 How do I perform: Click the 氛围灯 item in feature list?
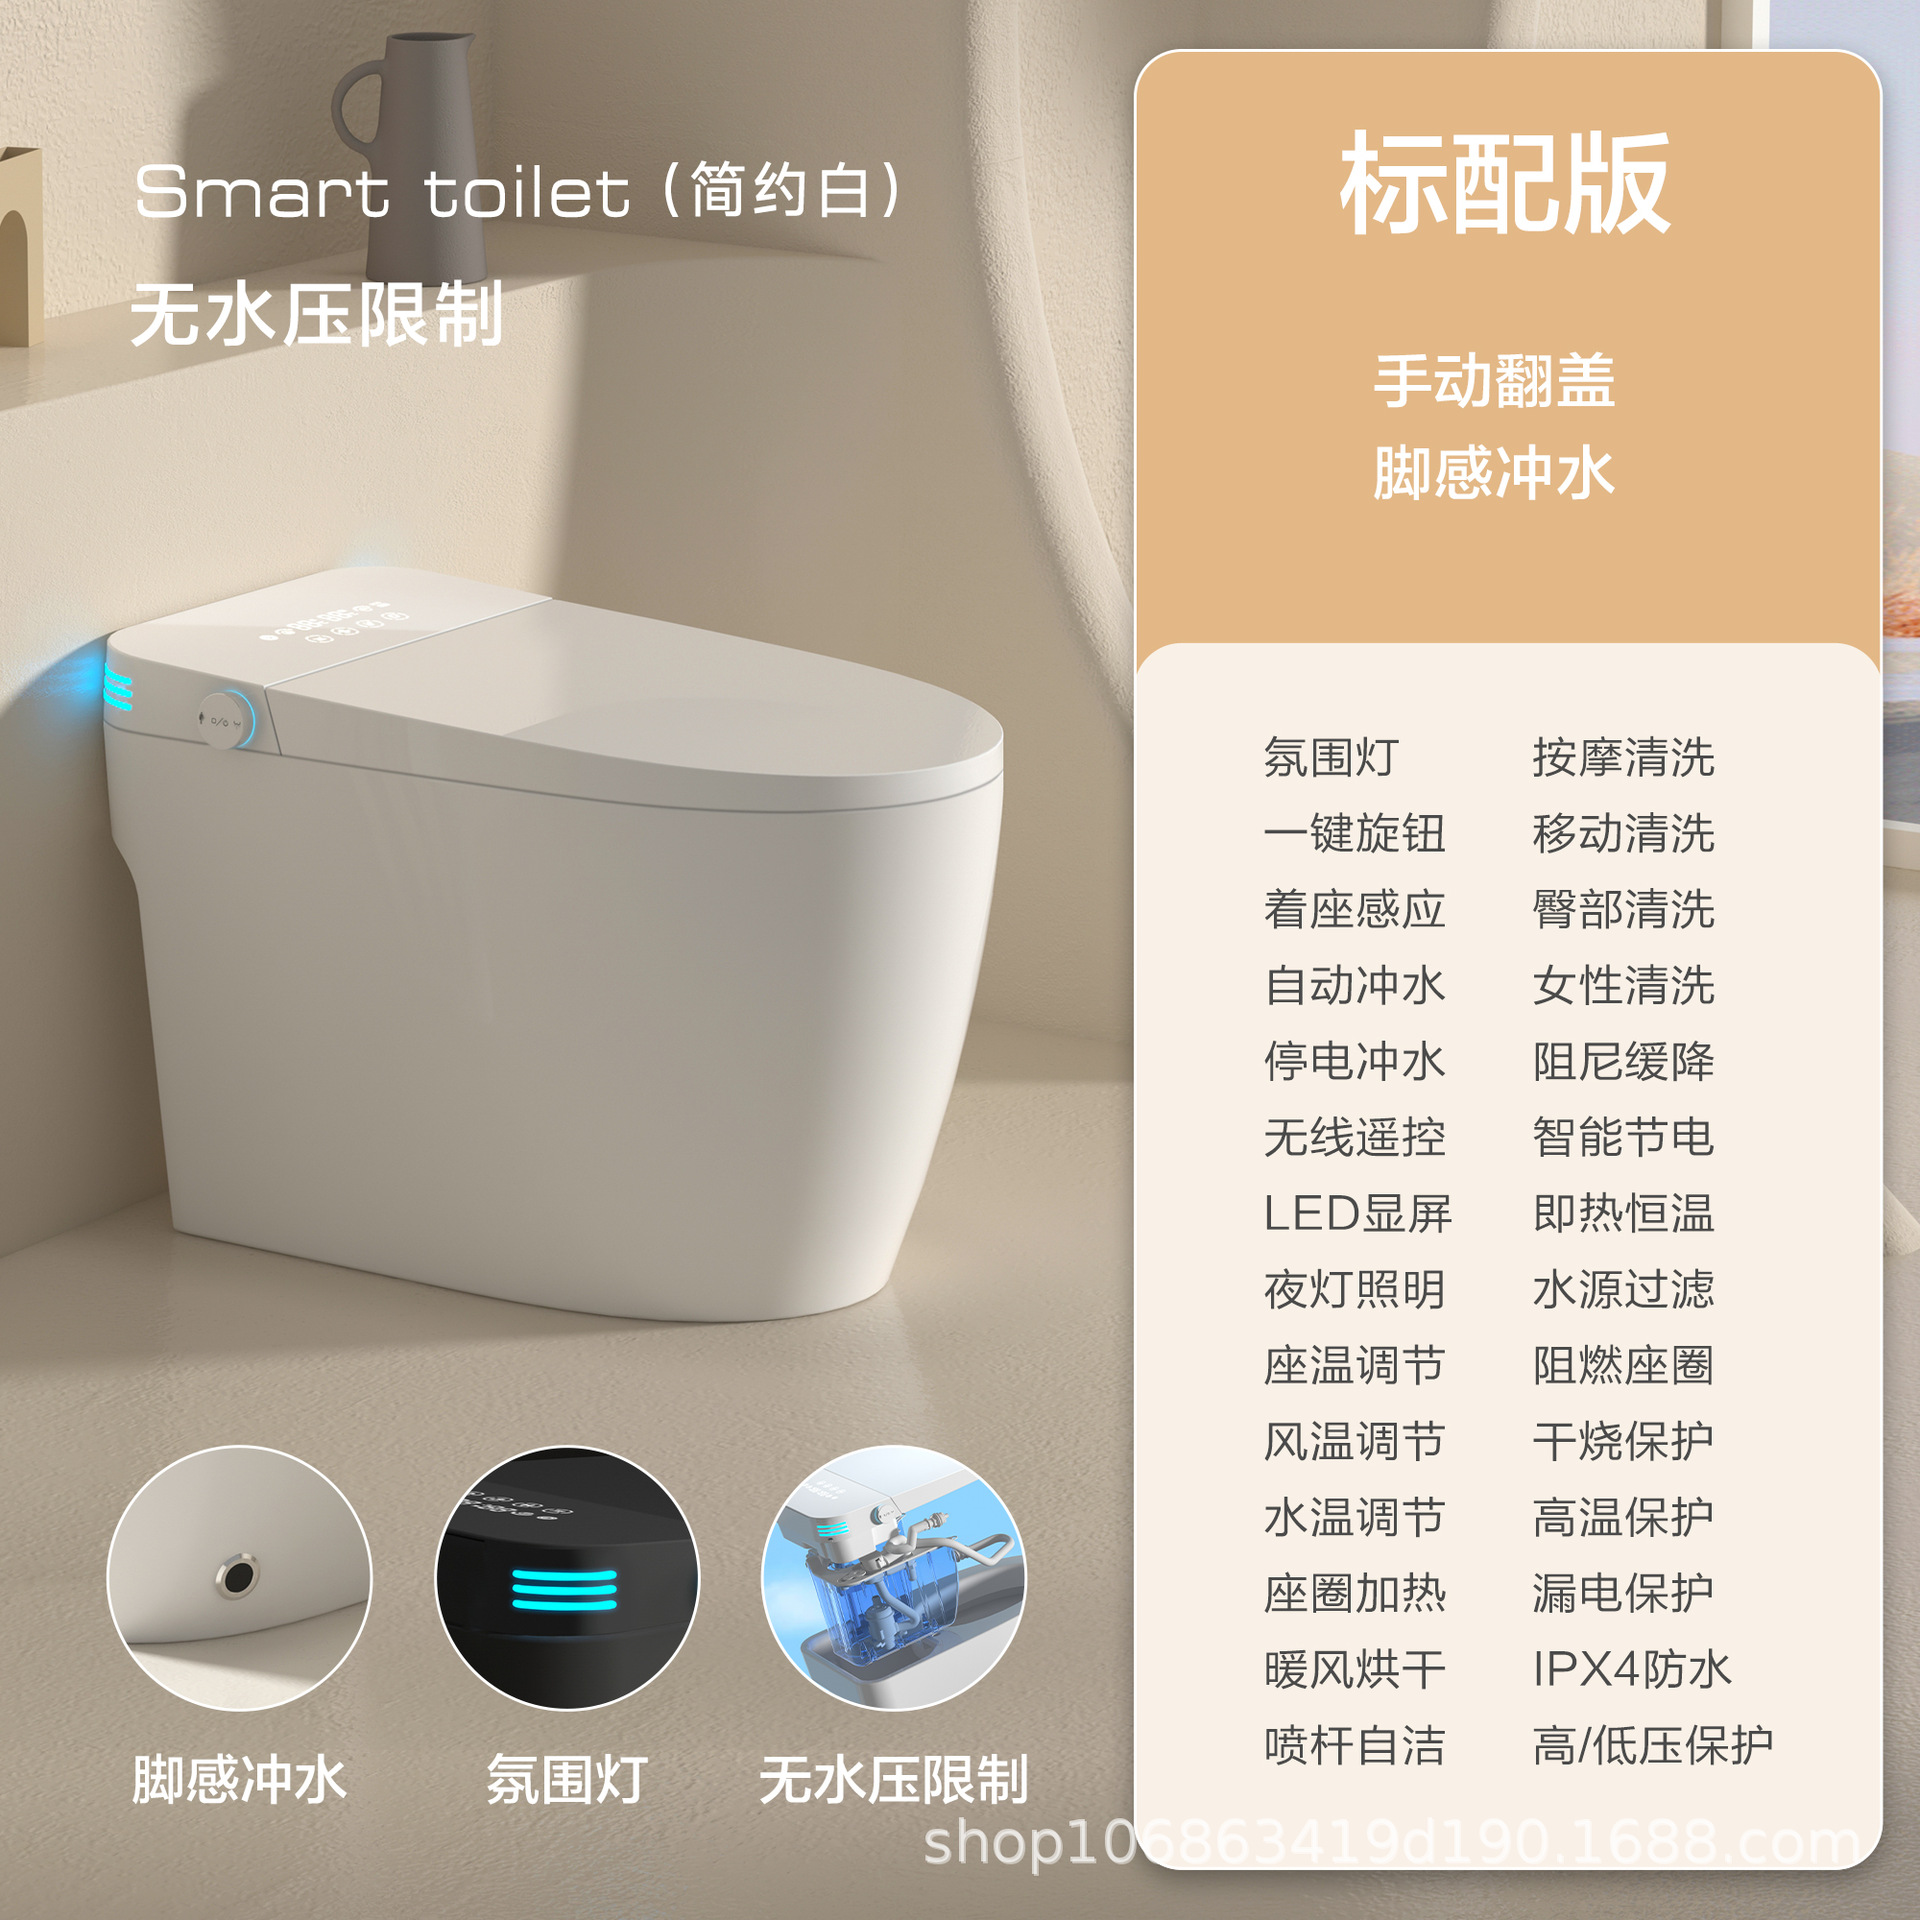[1331, 757]
